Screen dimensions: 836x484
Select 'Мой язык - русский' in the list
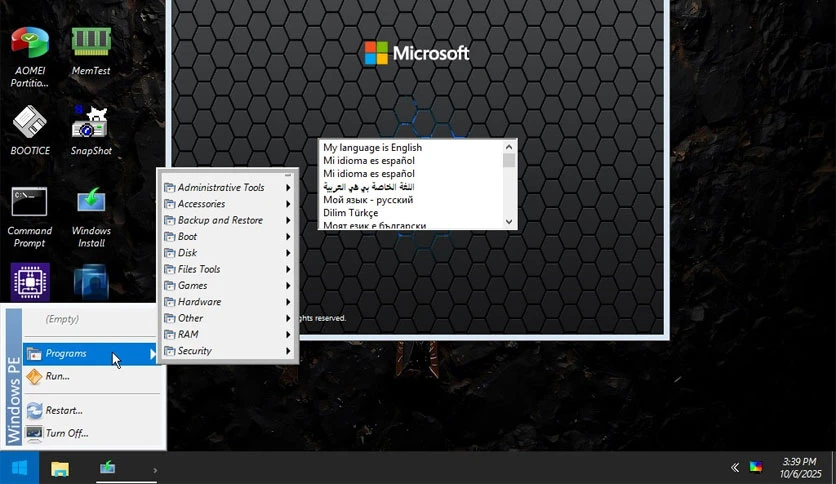coord(411,200)
